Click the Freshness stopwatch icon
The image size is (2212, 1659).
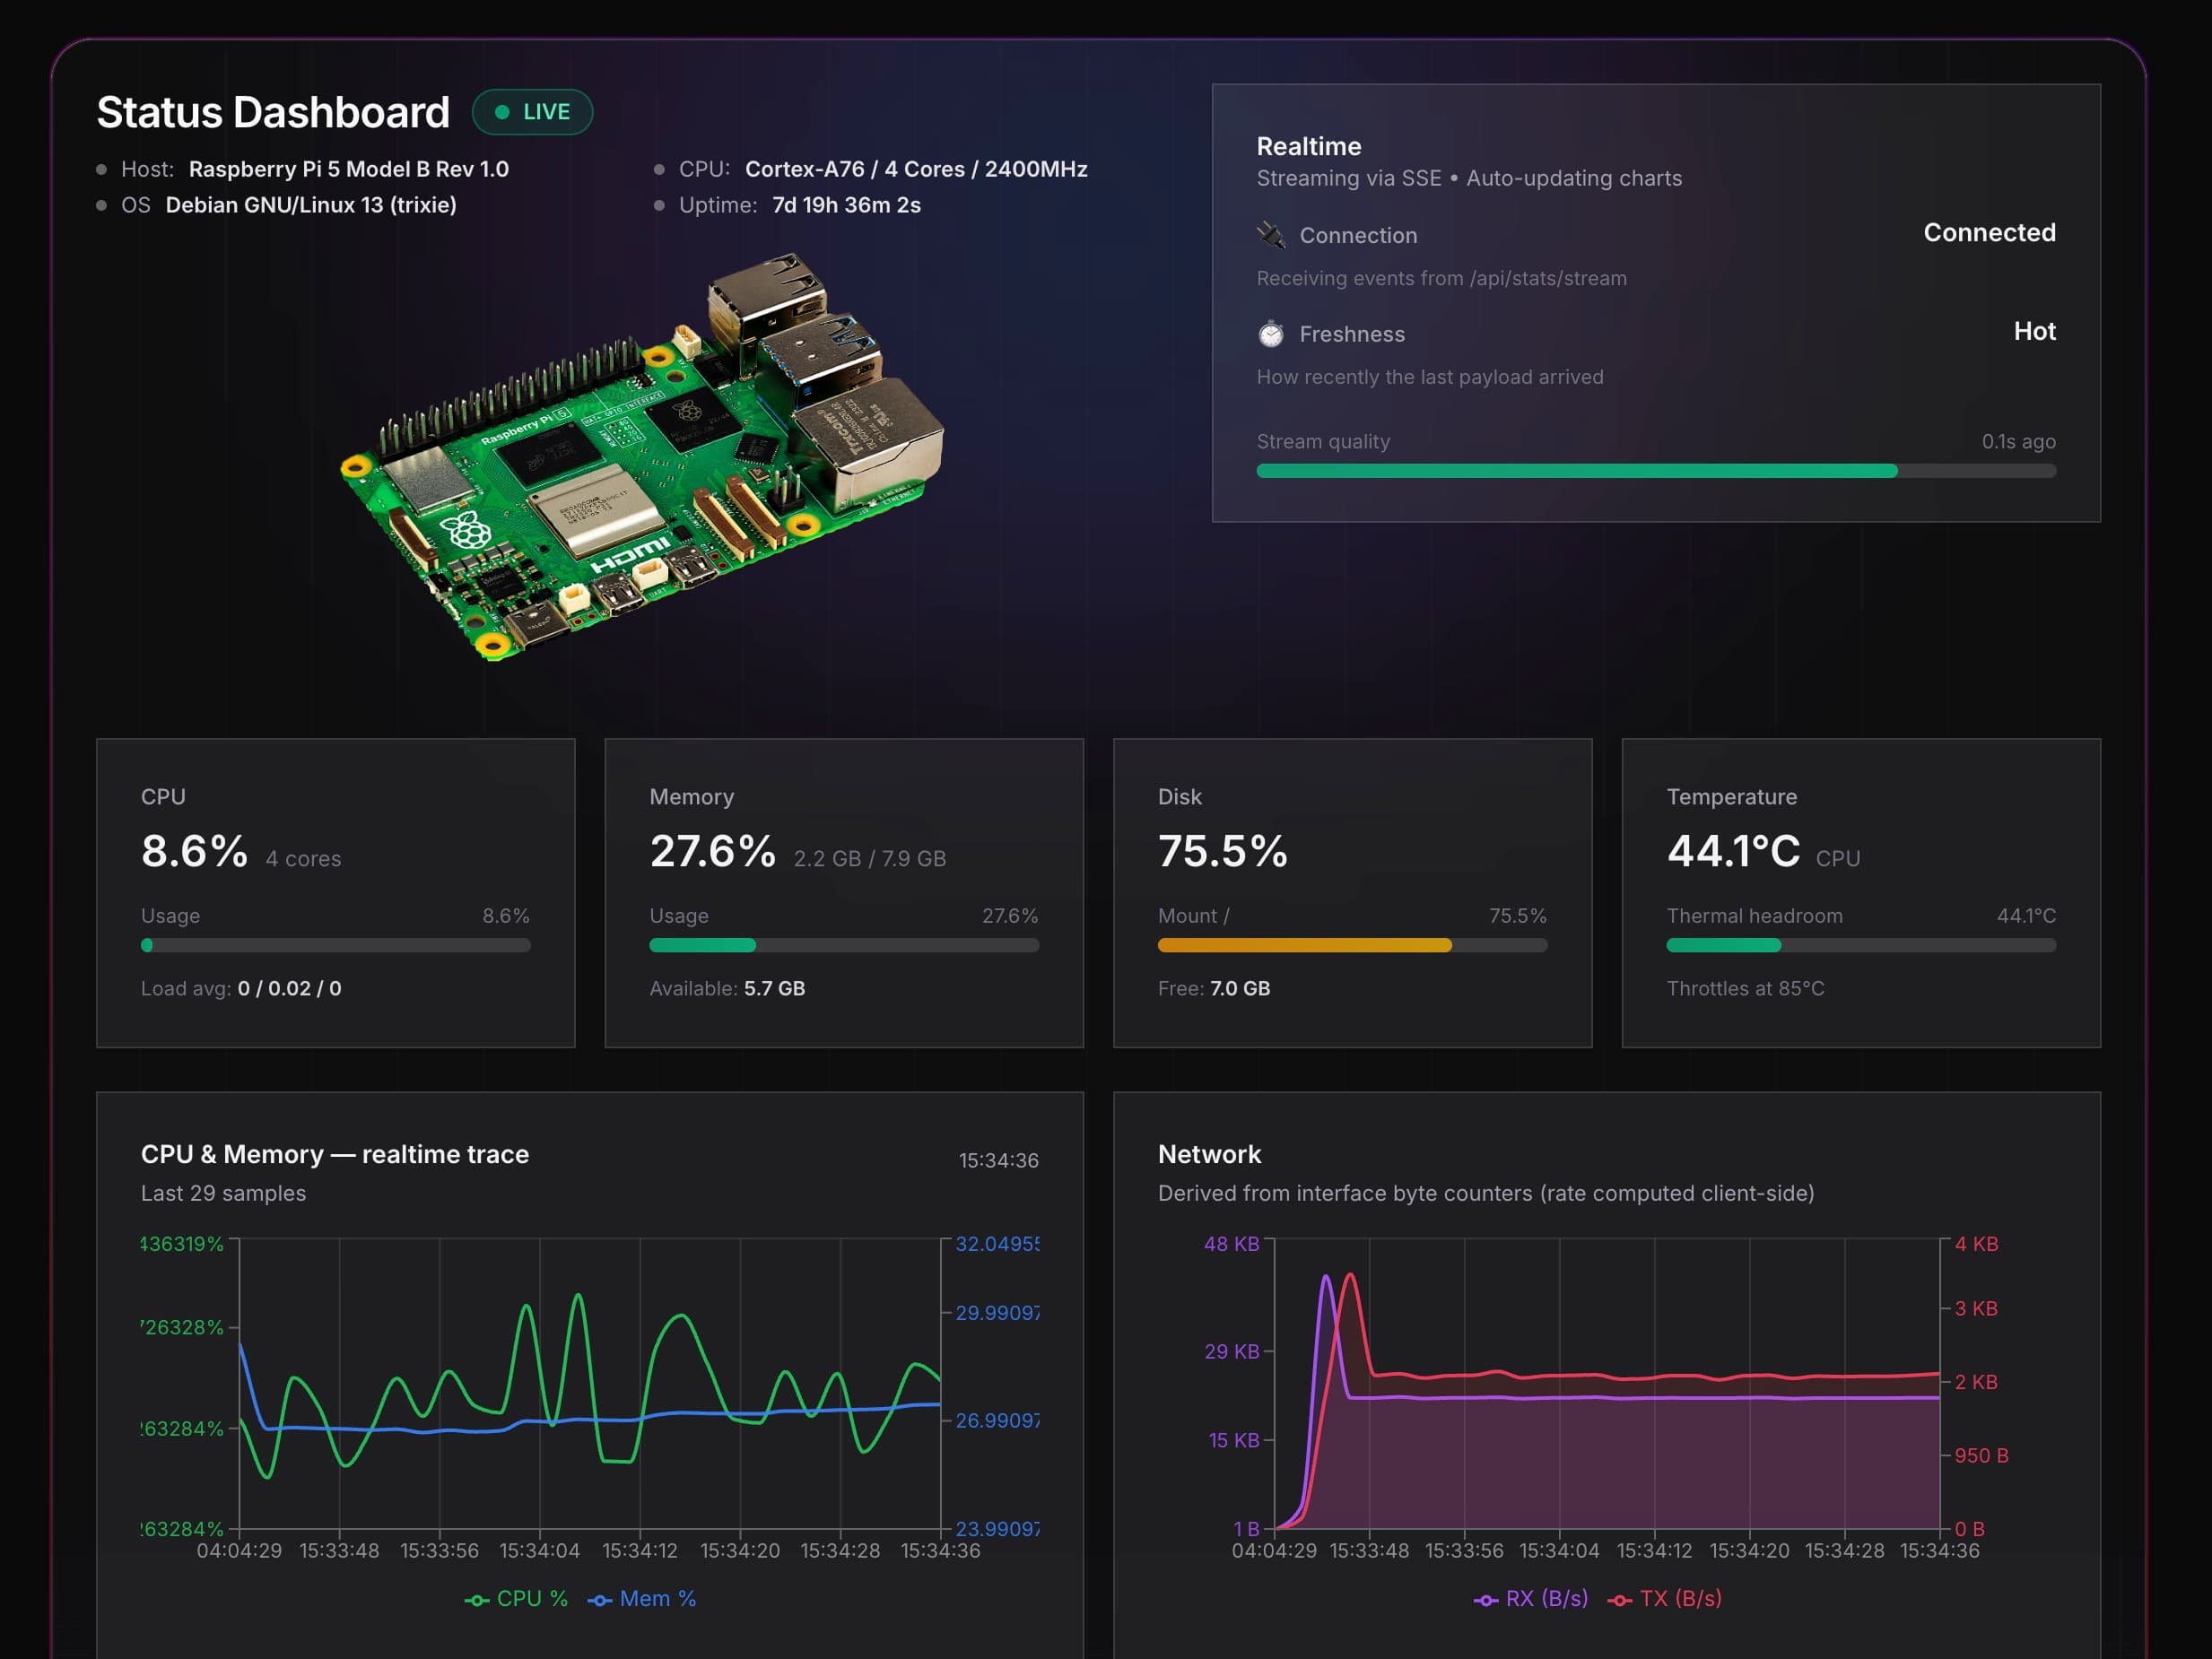(1271, 334)
